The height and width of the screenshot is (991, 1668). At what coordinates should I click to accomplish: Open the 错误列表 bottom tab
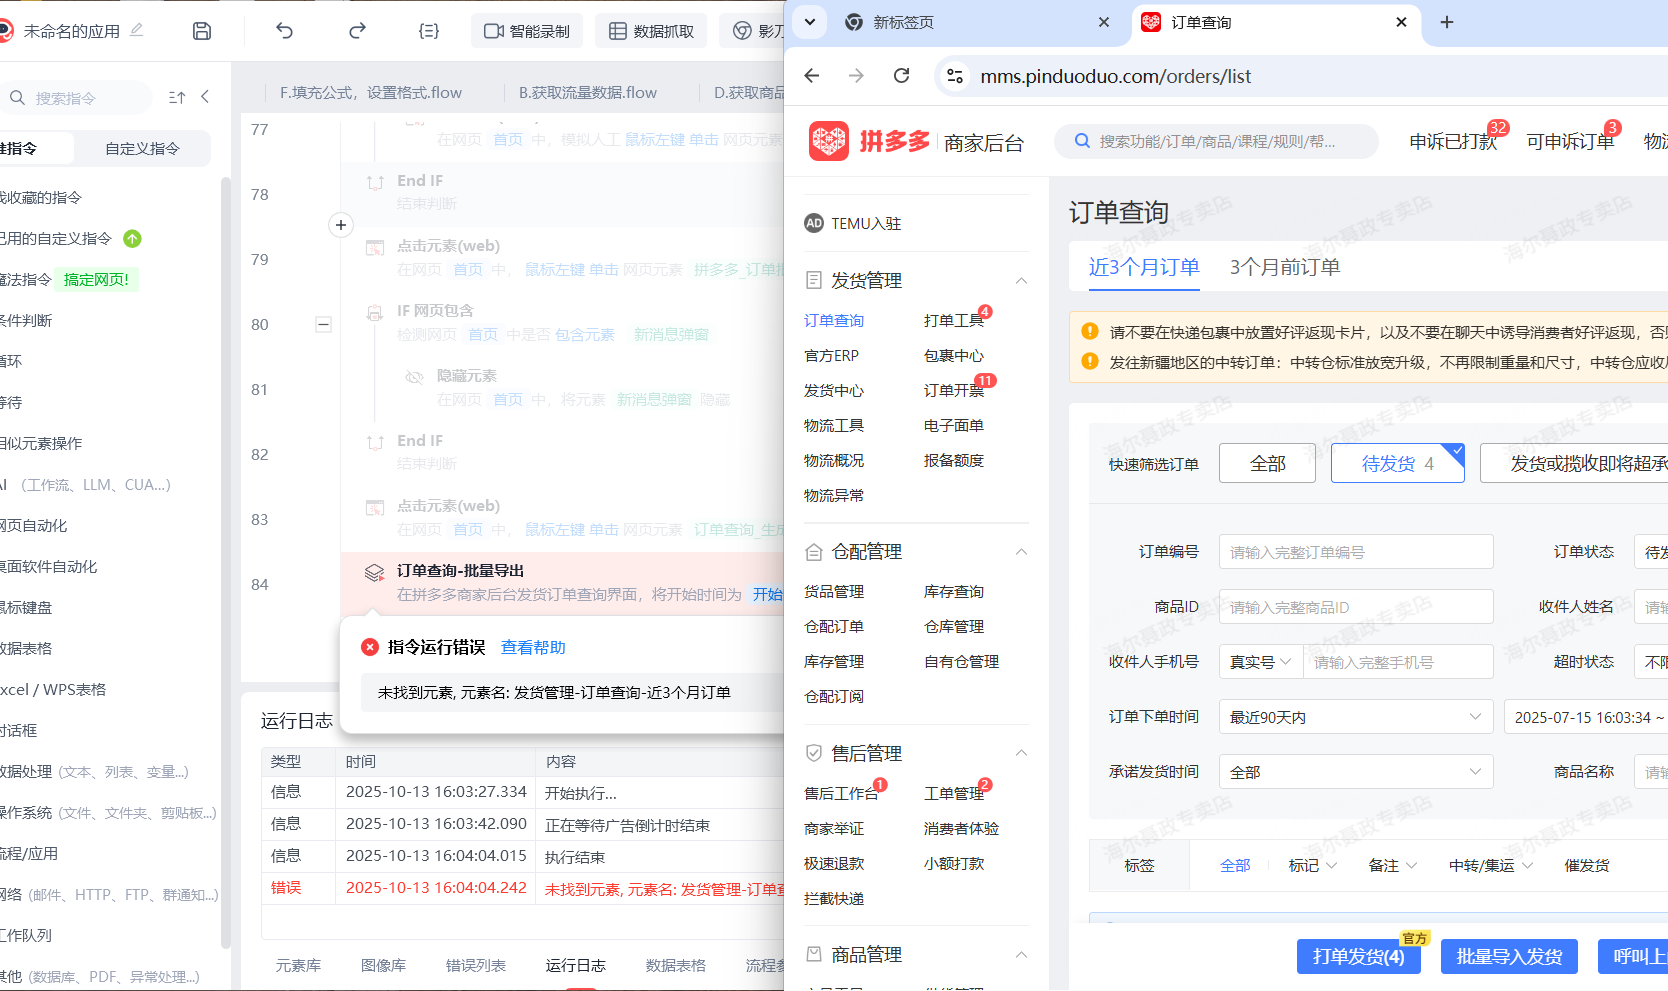click(476, 965)
